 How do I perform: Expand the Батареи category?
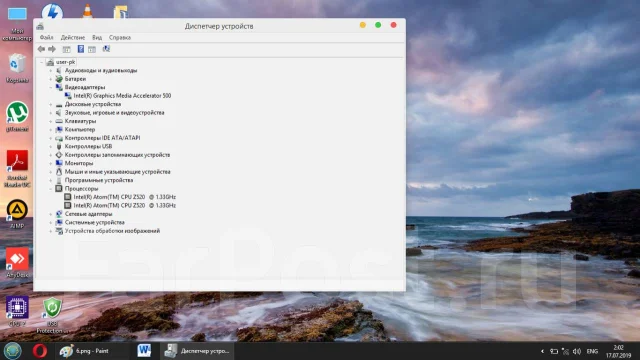(x=51, y=79)
